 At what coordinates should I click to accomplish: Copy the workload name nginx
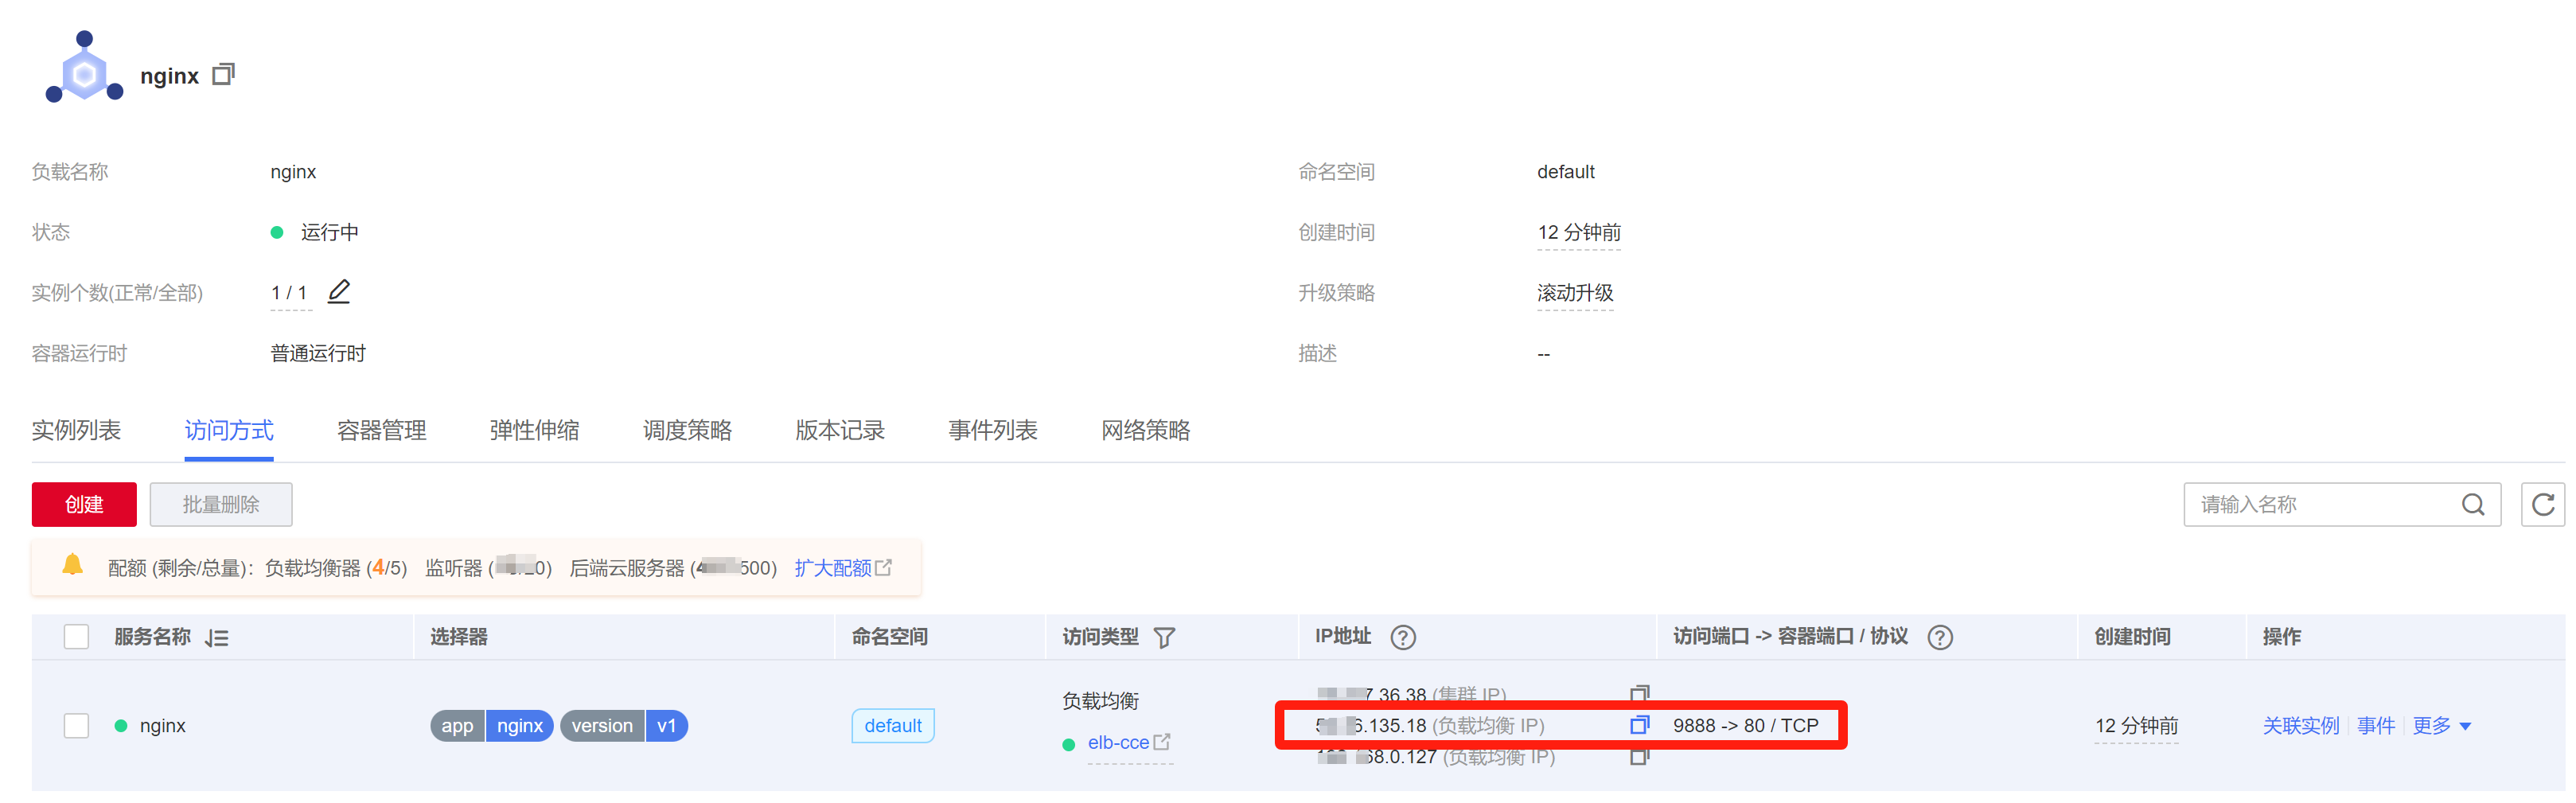tap(224, 73)
